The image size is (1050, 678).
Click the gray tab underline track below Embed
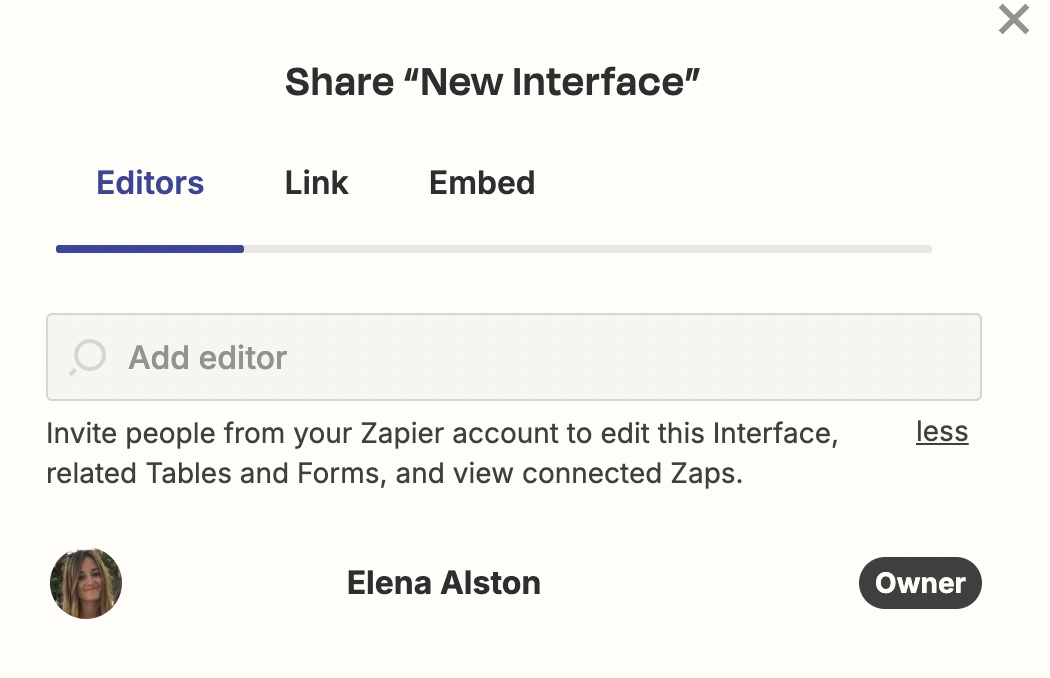pos(482,249)
